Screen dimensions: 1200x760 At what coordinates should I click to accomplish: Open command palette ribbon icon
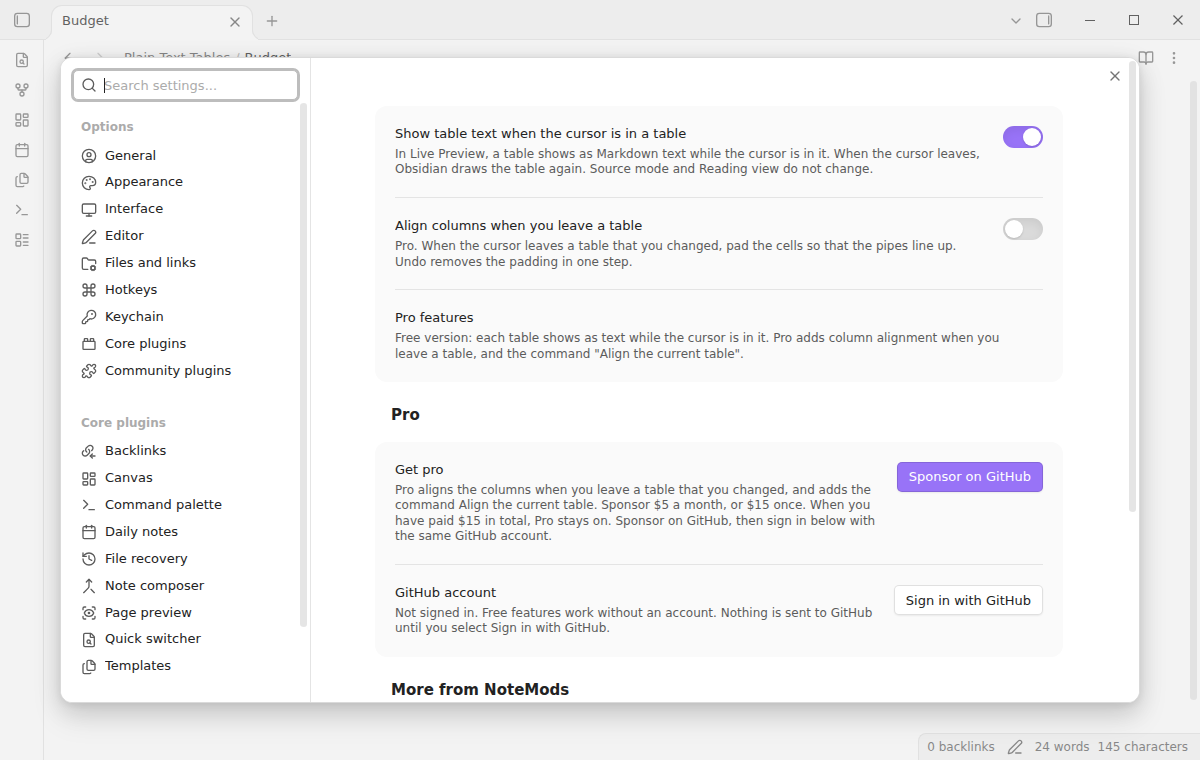coord(22,210)
